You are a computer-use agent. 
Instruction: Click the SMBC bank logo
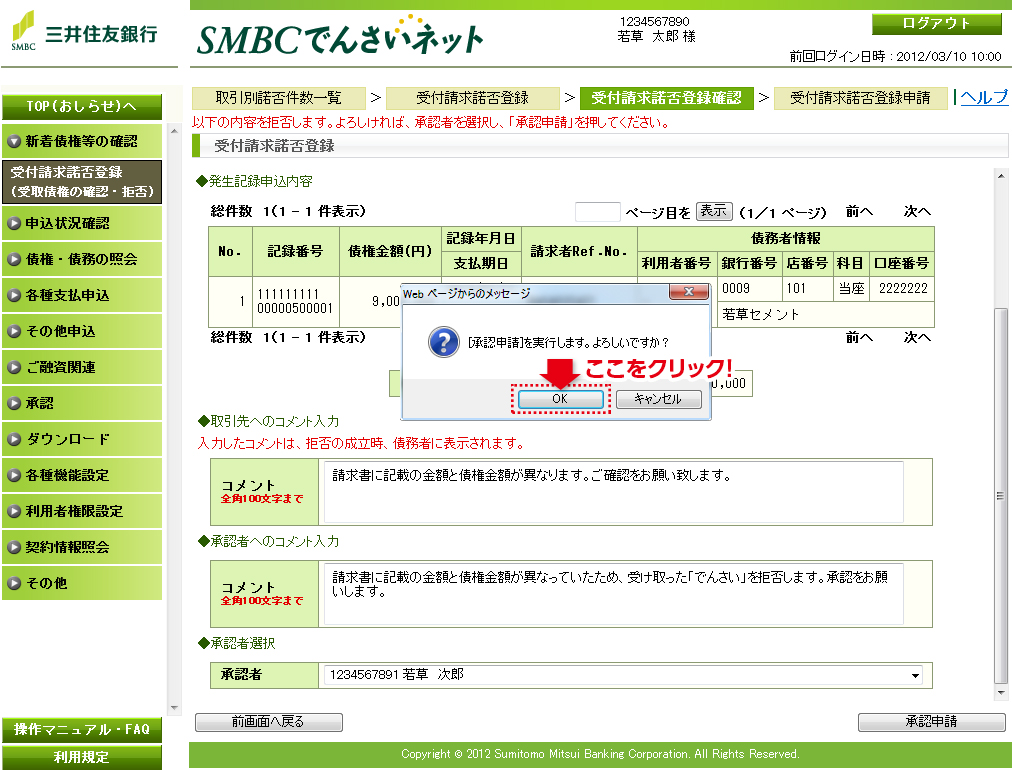click(85, 32)
